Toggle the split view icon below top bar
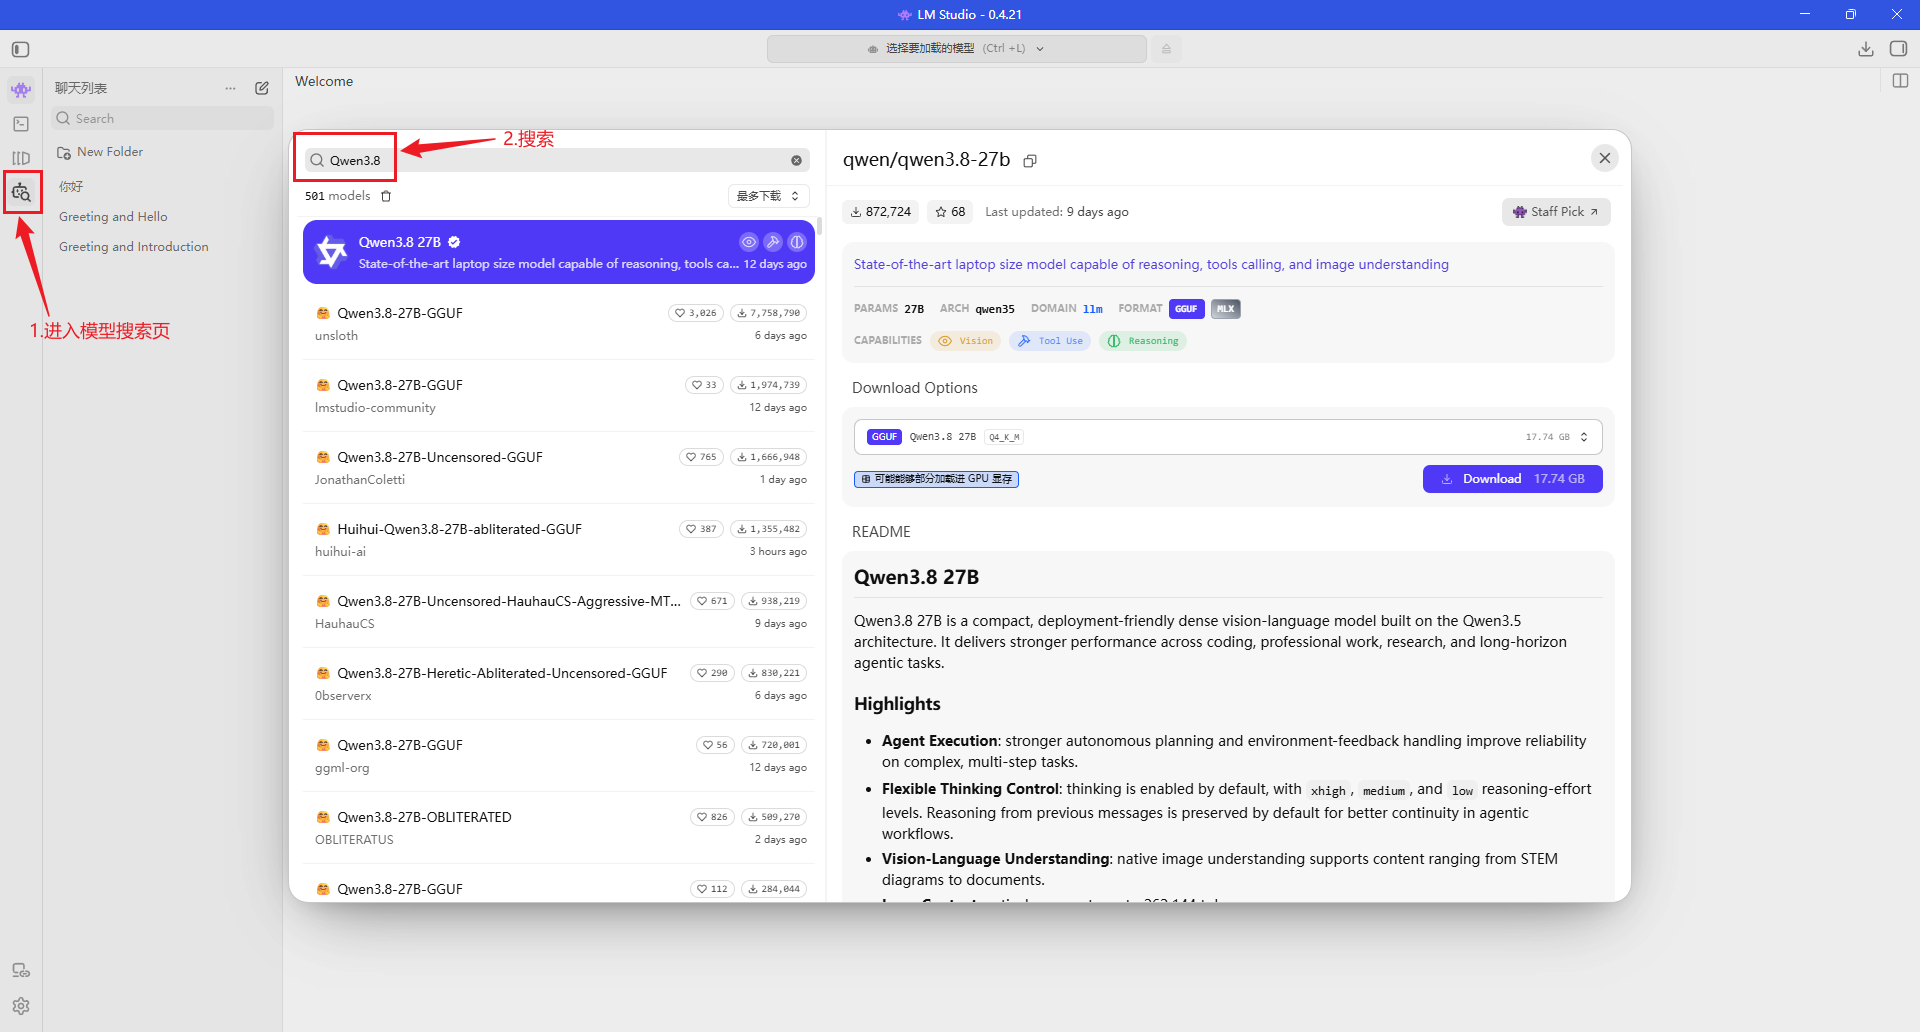The height and width of the screenshot is (1032, 1920). pos(1901,81)
